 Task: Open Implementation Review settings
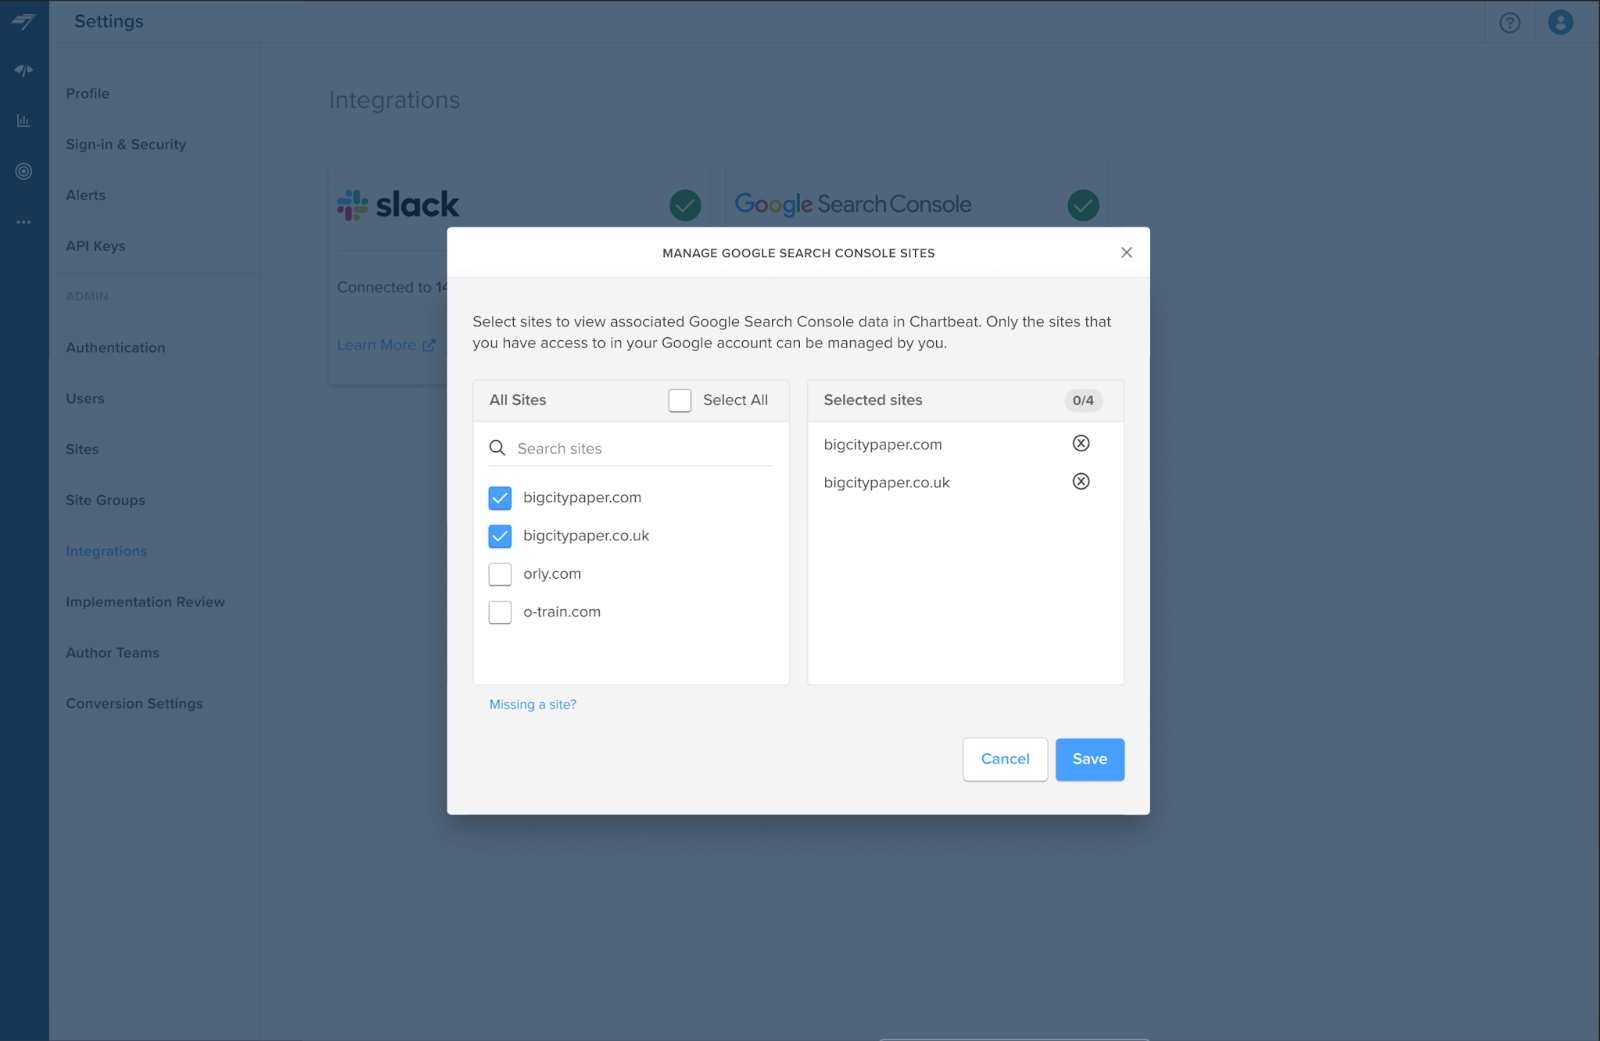point(145,602)
